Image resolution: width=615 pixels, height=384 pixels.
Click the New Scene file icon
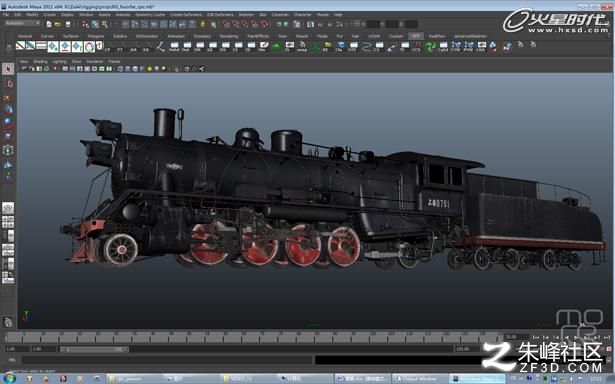coord(49,24)
